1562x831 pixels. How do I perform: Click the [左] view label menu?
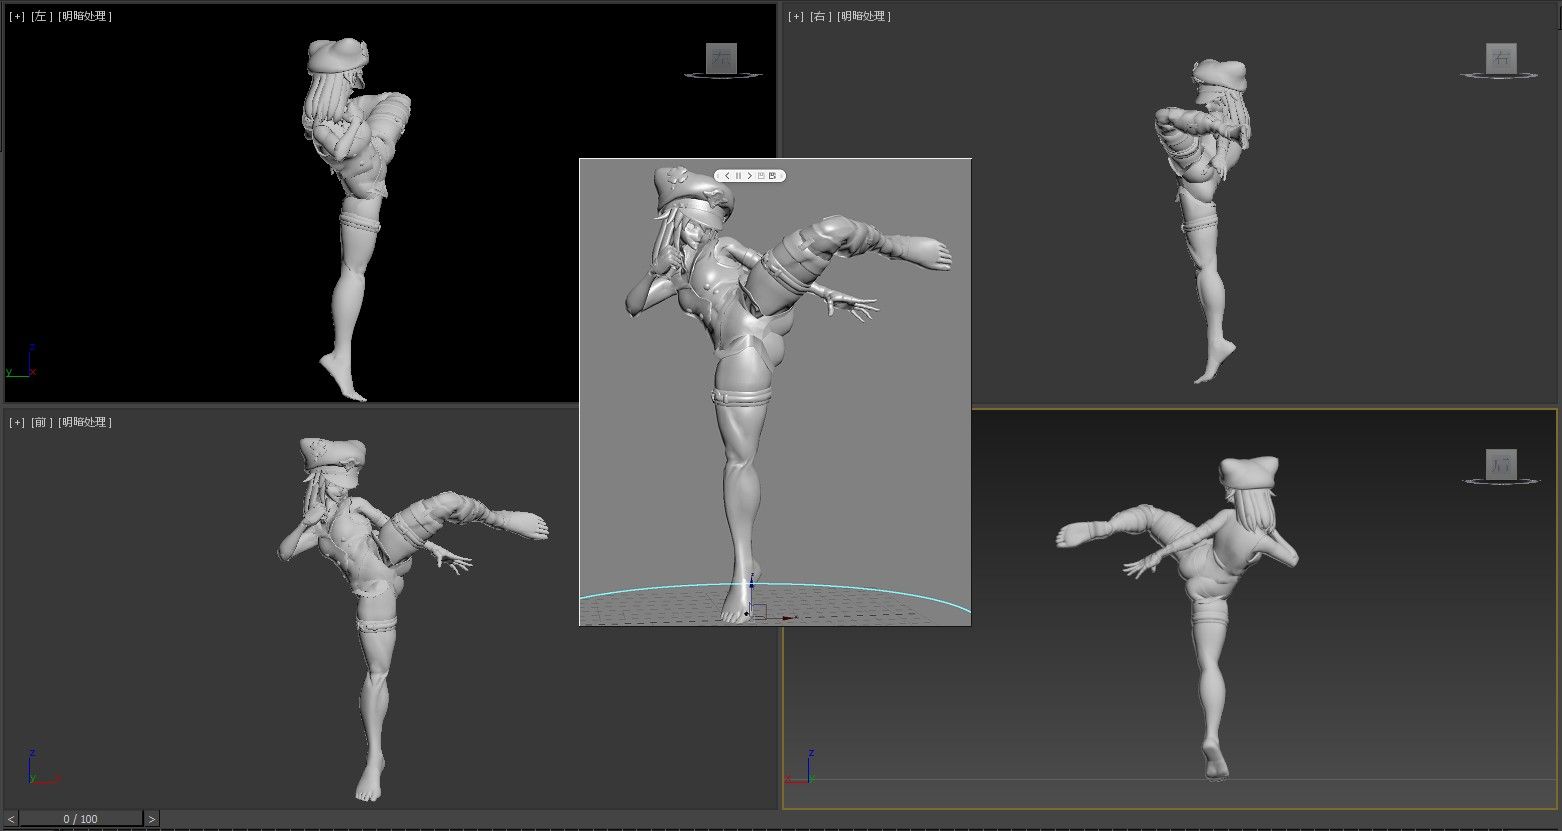click(x=42, y=16)
